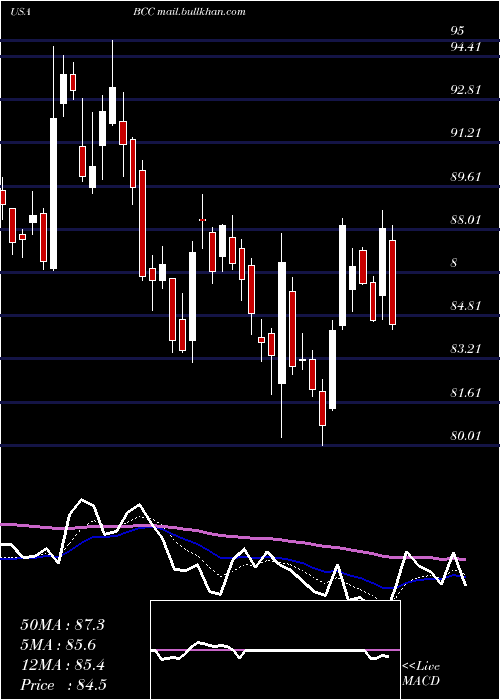Click the 89.61 price axis label
This screenshot has width=500, height=700.
466,176
